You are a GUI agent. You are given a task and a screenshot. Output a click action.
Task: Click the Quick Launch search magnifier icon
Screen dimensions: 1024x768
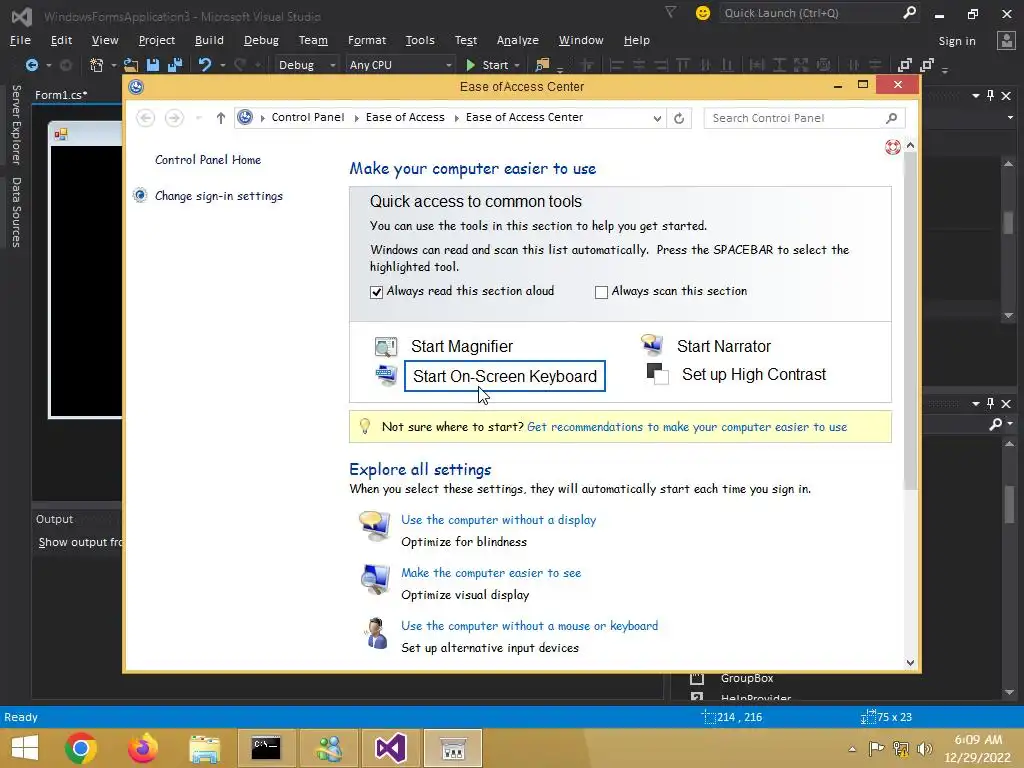[909, 13]
